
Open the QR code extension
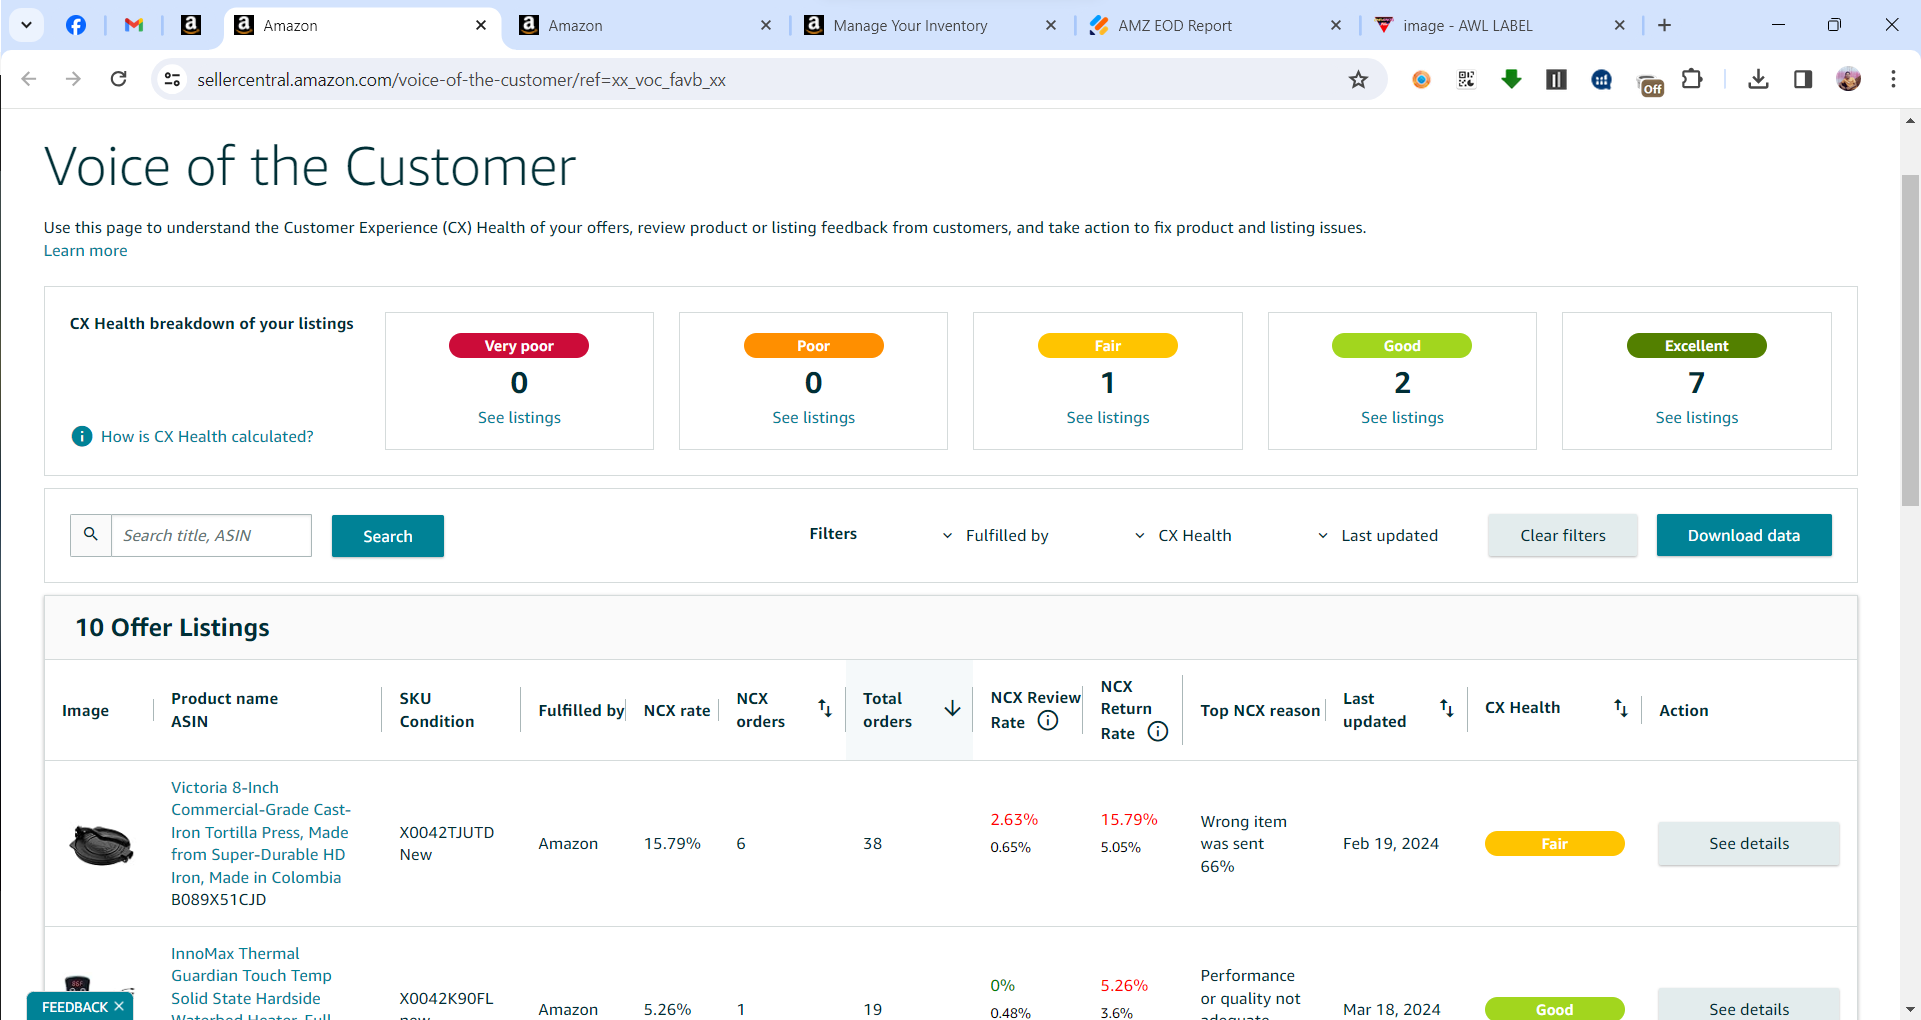pos(1466,79)
